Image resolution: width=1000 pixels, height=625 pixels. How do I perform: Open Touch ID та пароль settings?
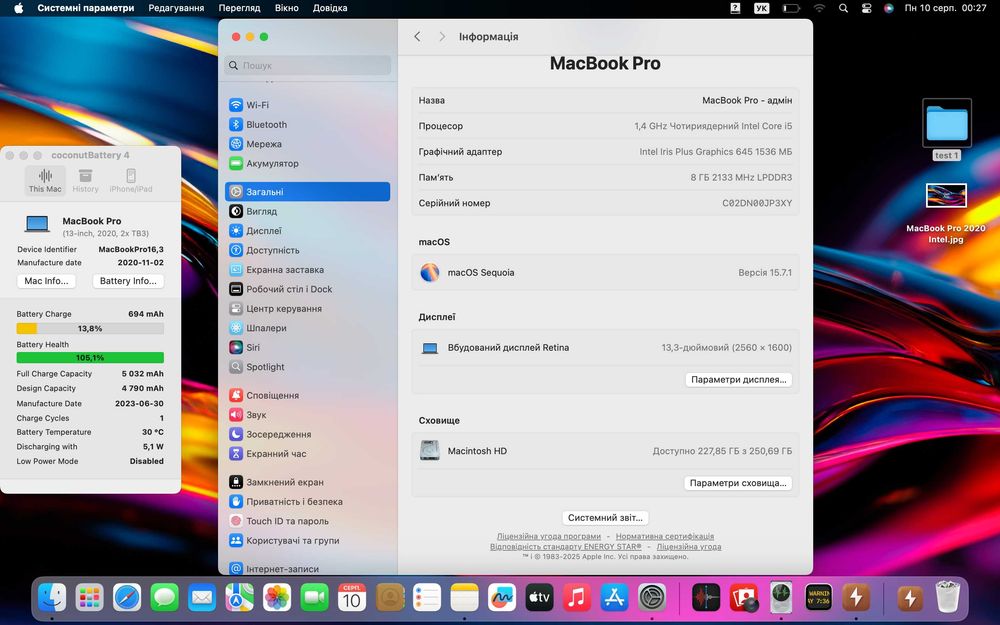pos(307,521)
